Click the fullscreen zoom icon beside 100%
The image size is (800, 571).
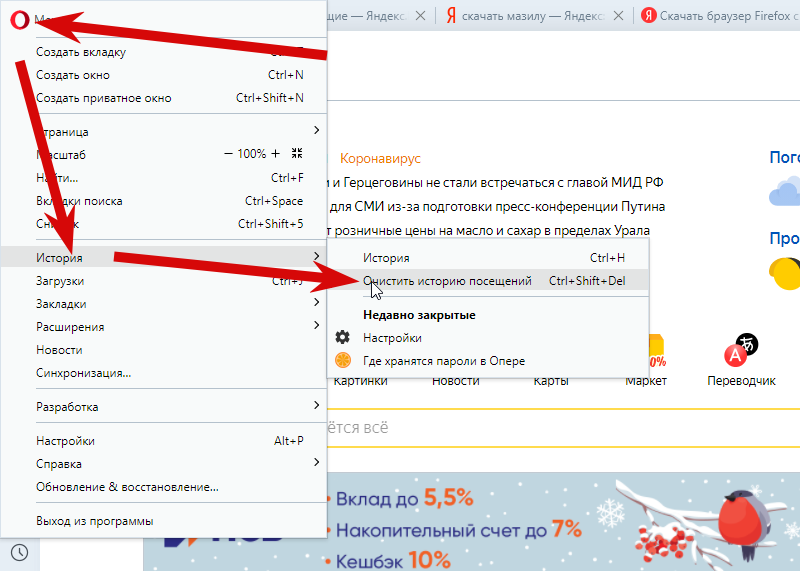tap(297, 153)
